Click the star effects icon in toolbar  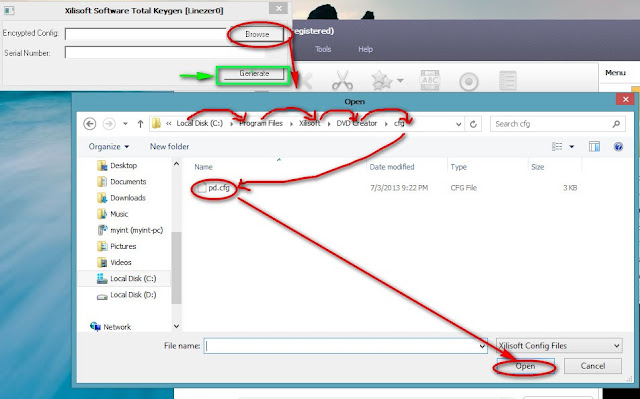382,80
